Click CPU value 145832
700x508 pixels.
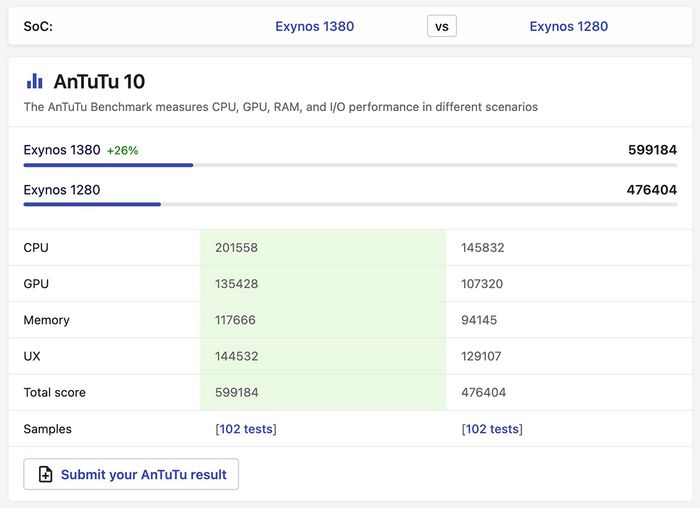tap(483, 248)
